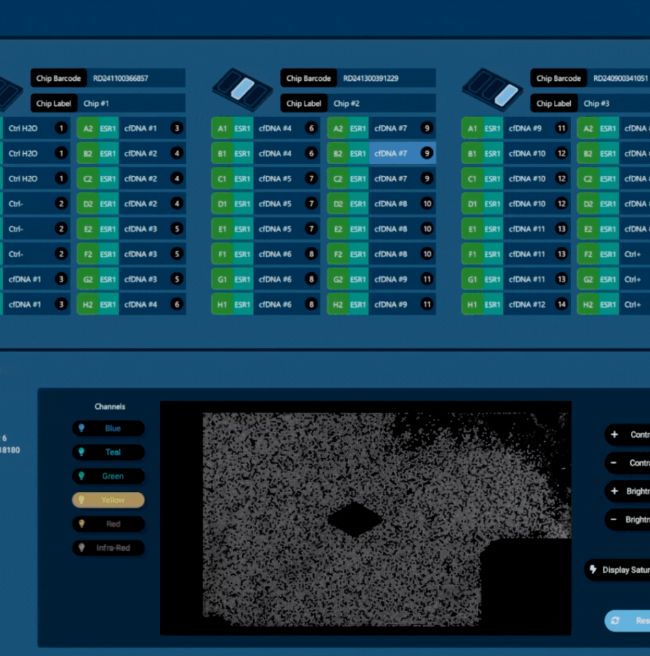Toggle the Green channel
Screen dimensions: 650x656
pyautogui.click(x=108, y=476)
